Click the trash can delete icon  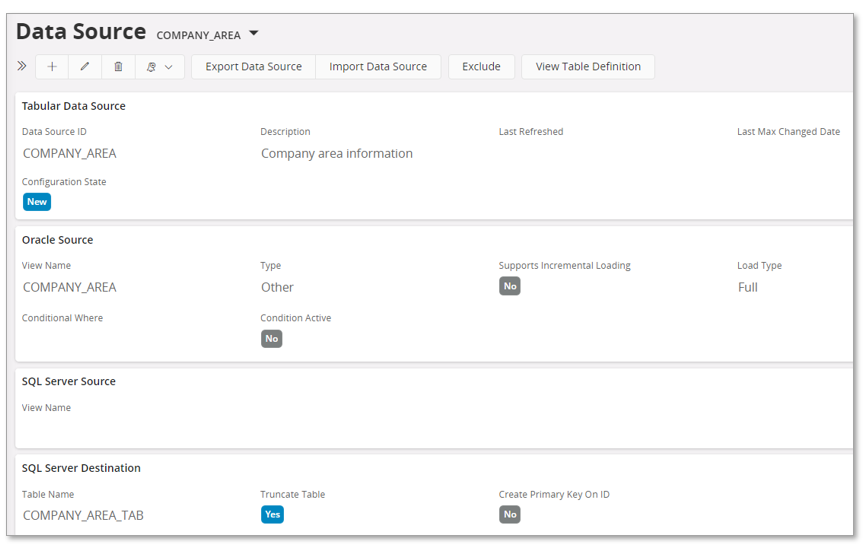(x=118, y=67)
